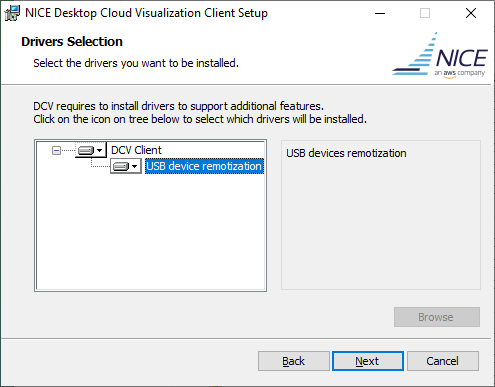
Task: Select the DCV Client tree item
Action: coord(136,150)
